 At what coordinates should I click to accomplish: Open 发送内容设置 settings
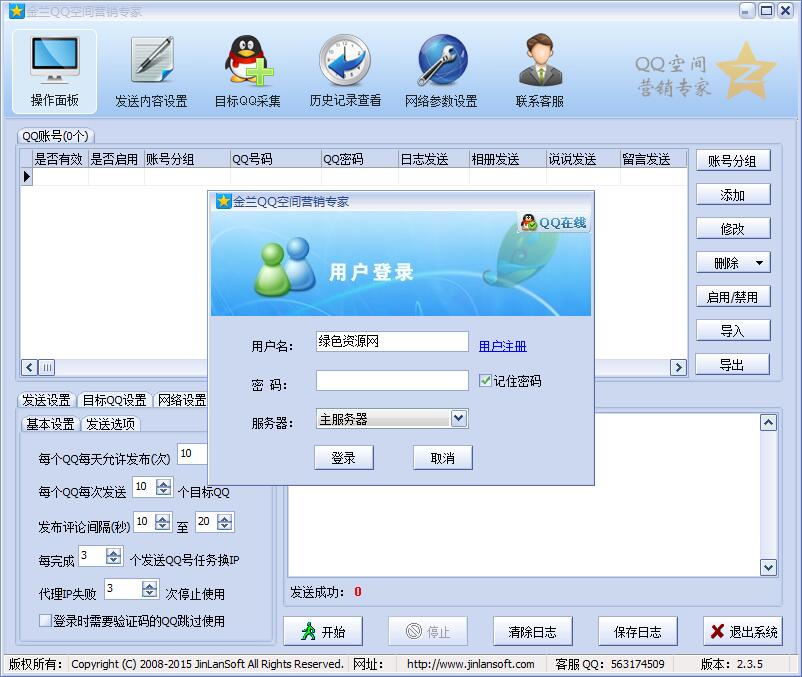pos(149,70)
